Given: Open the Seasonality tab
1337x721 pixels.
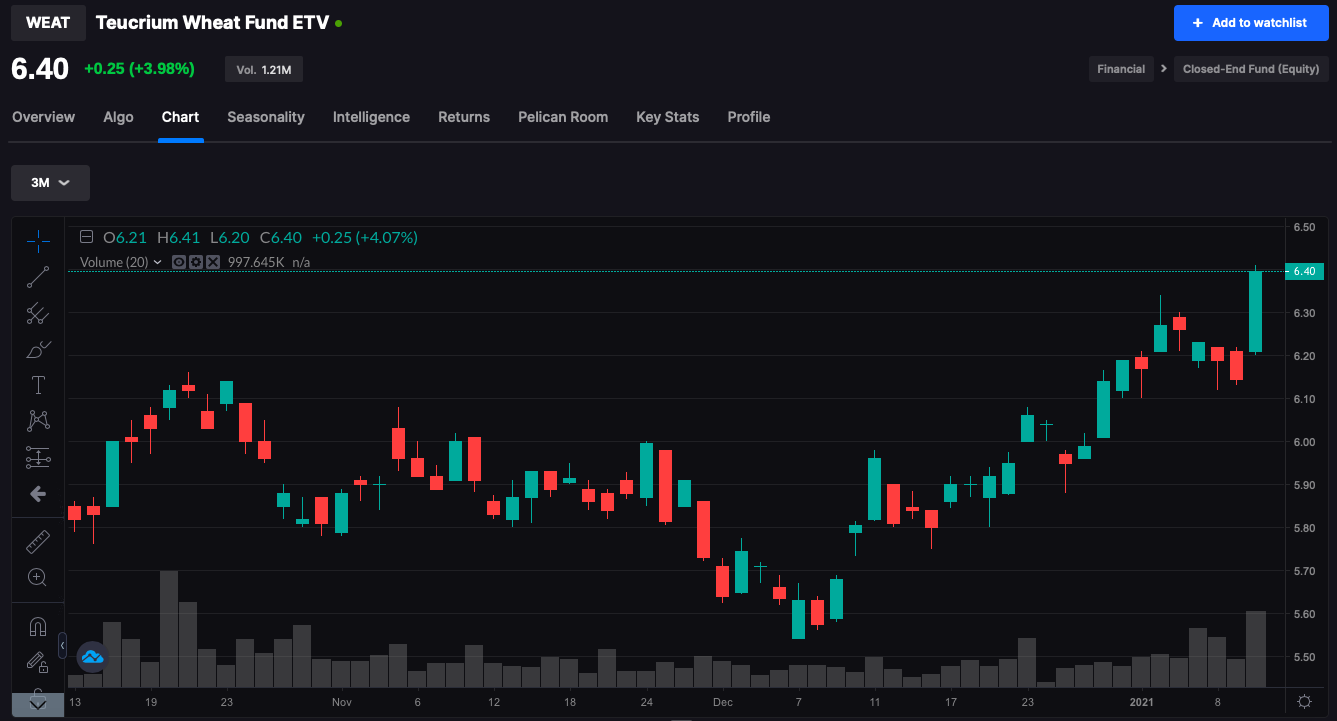Looking at the screenshot, I should pyautogui.click(x=266, y=117).
